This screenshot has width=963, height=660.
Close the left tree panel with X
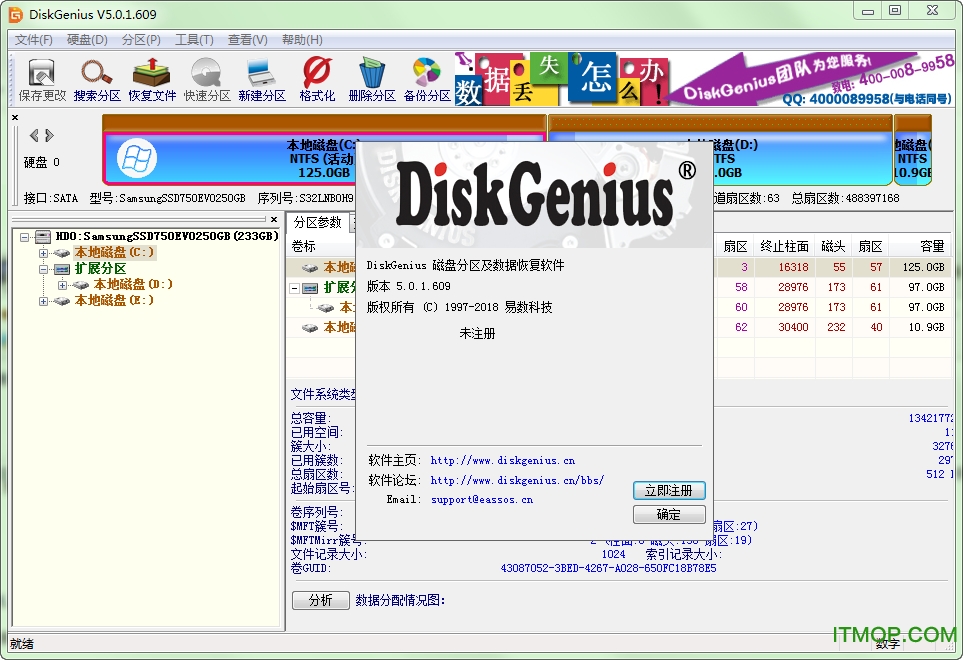[x=274, y=219]
